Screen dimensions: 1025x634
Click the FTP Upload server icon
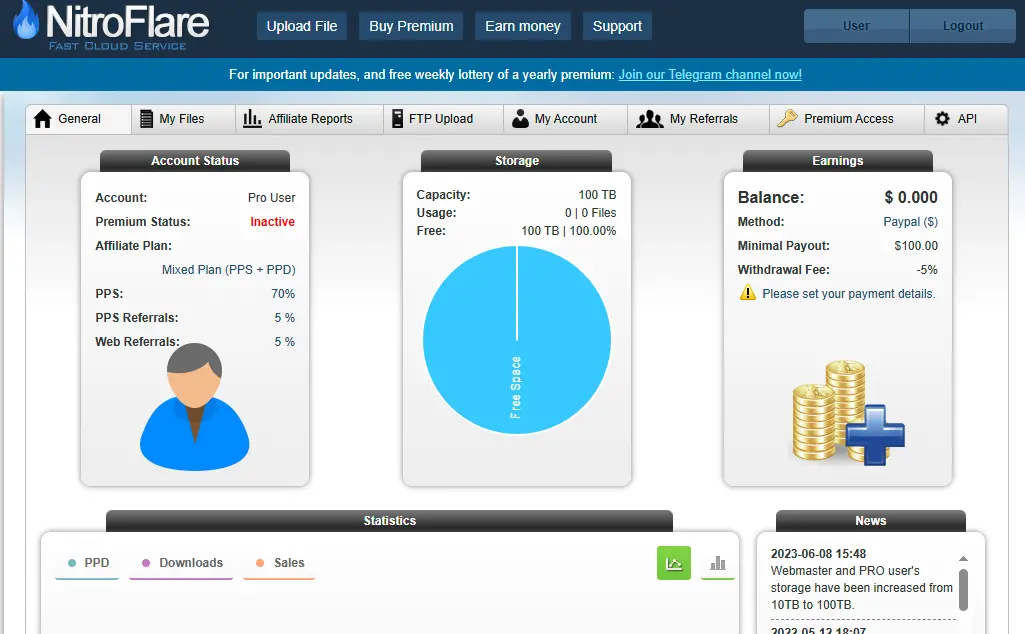(x=397, y=119)
